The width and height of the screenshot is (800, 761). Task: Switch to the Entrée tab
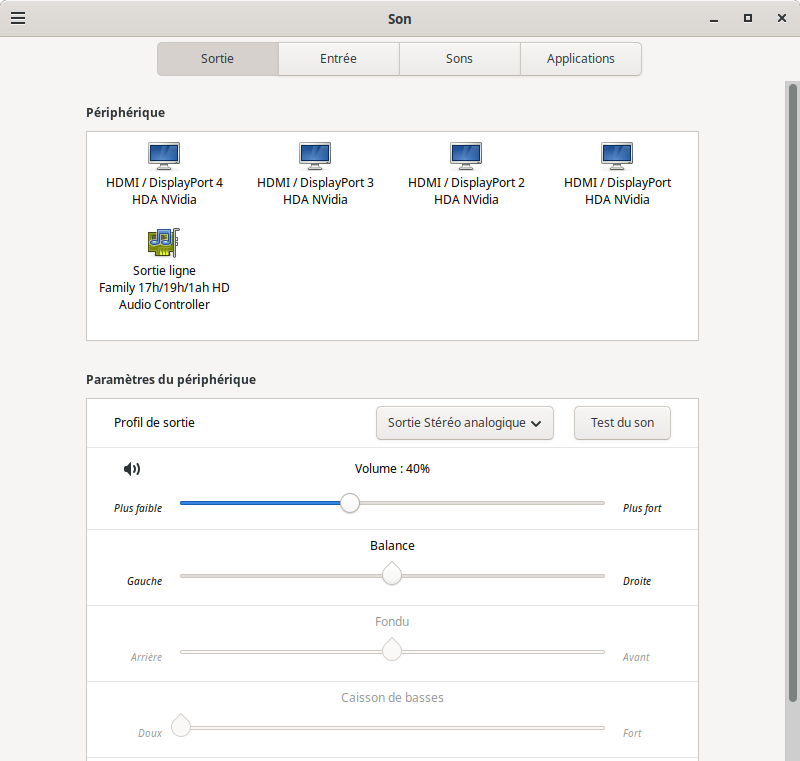(338, 59)
